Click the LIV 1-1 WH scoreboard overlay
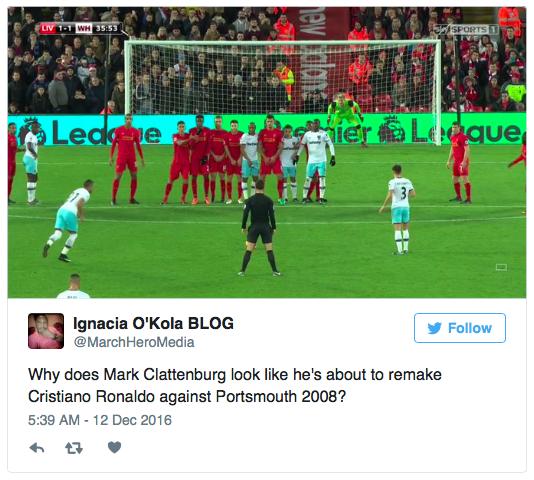The image size is (534, 480). tap(80, 28)
